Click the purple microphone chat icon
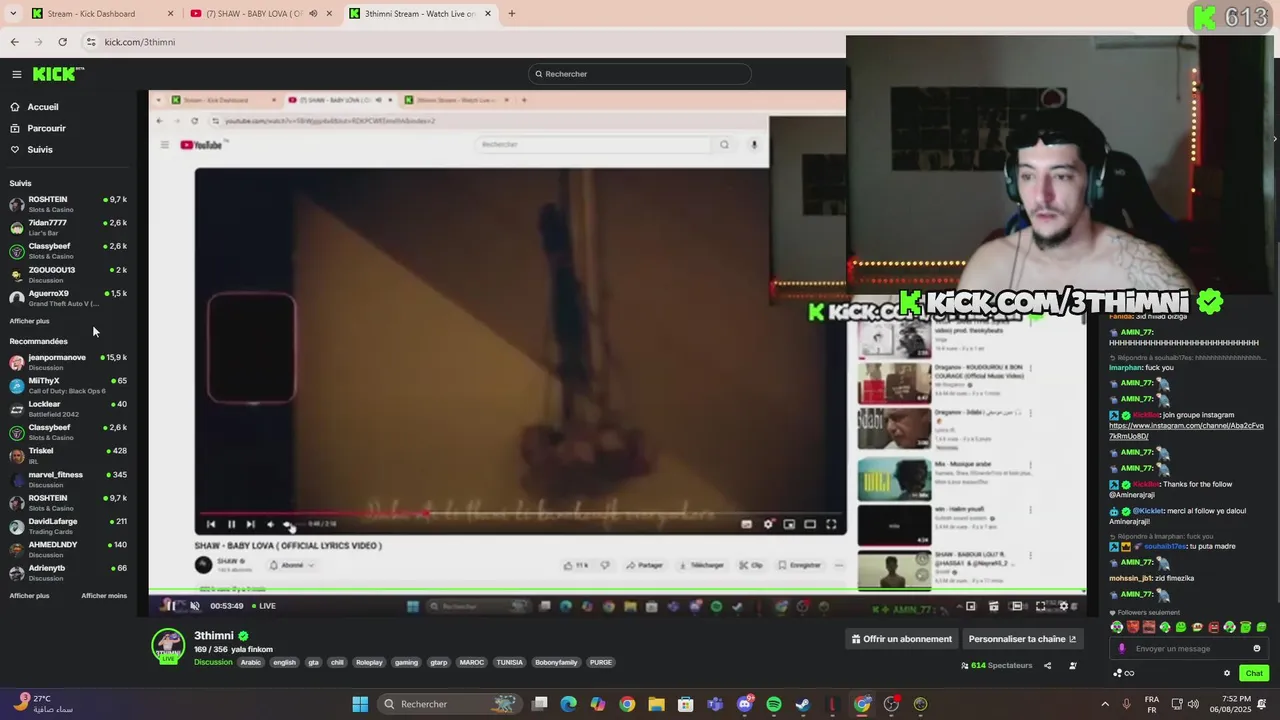Viewport: 1280px width, 720px height. tap(1121, 649)
